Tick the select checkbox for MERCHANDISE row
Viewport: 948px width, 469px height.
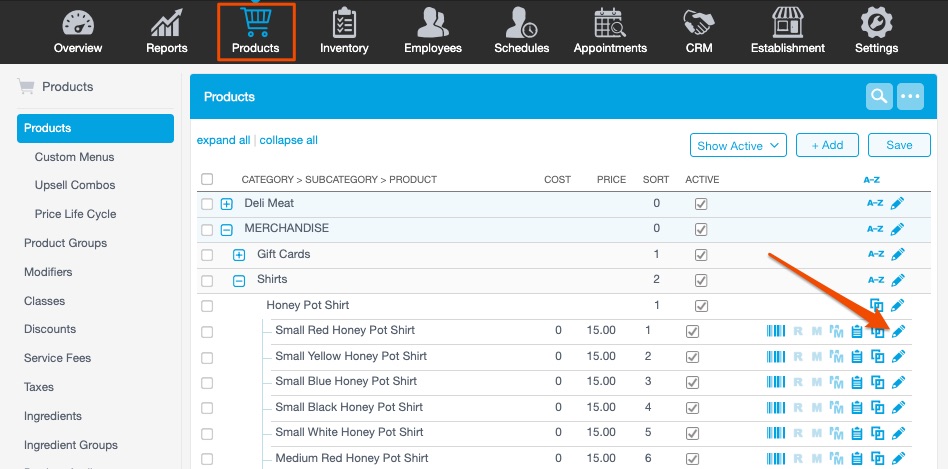[x=207, y=230]
